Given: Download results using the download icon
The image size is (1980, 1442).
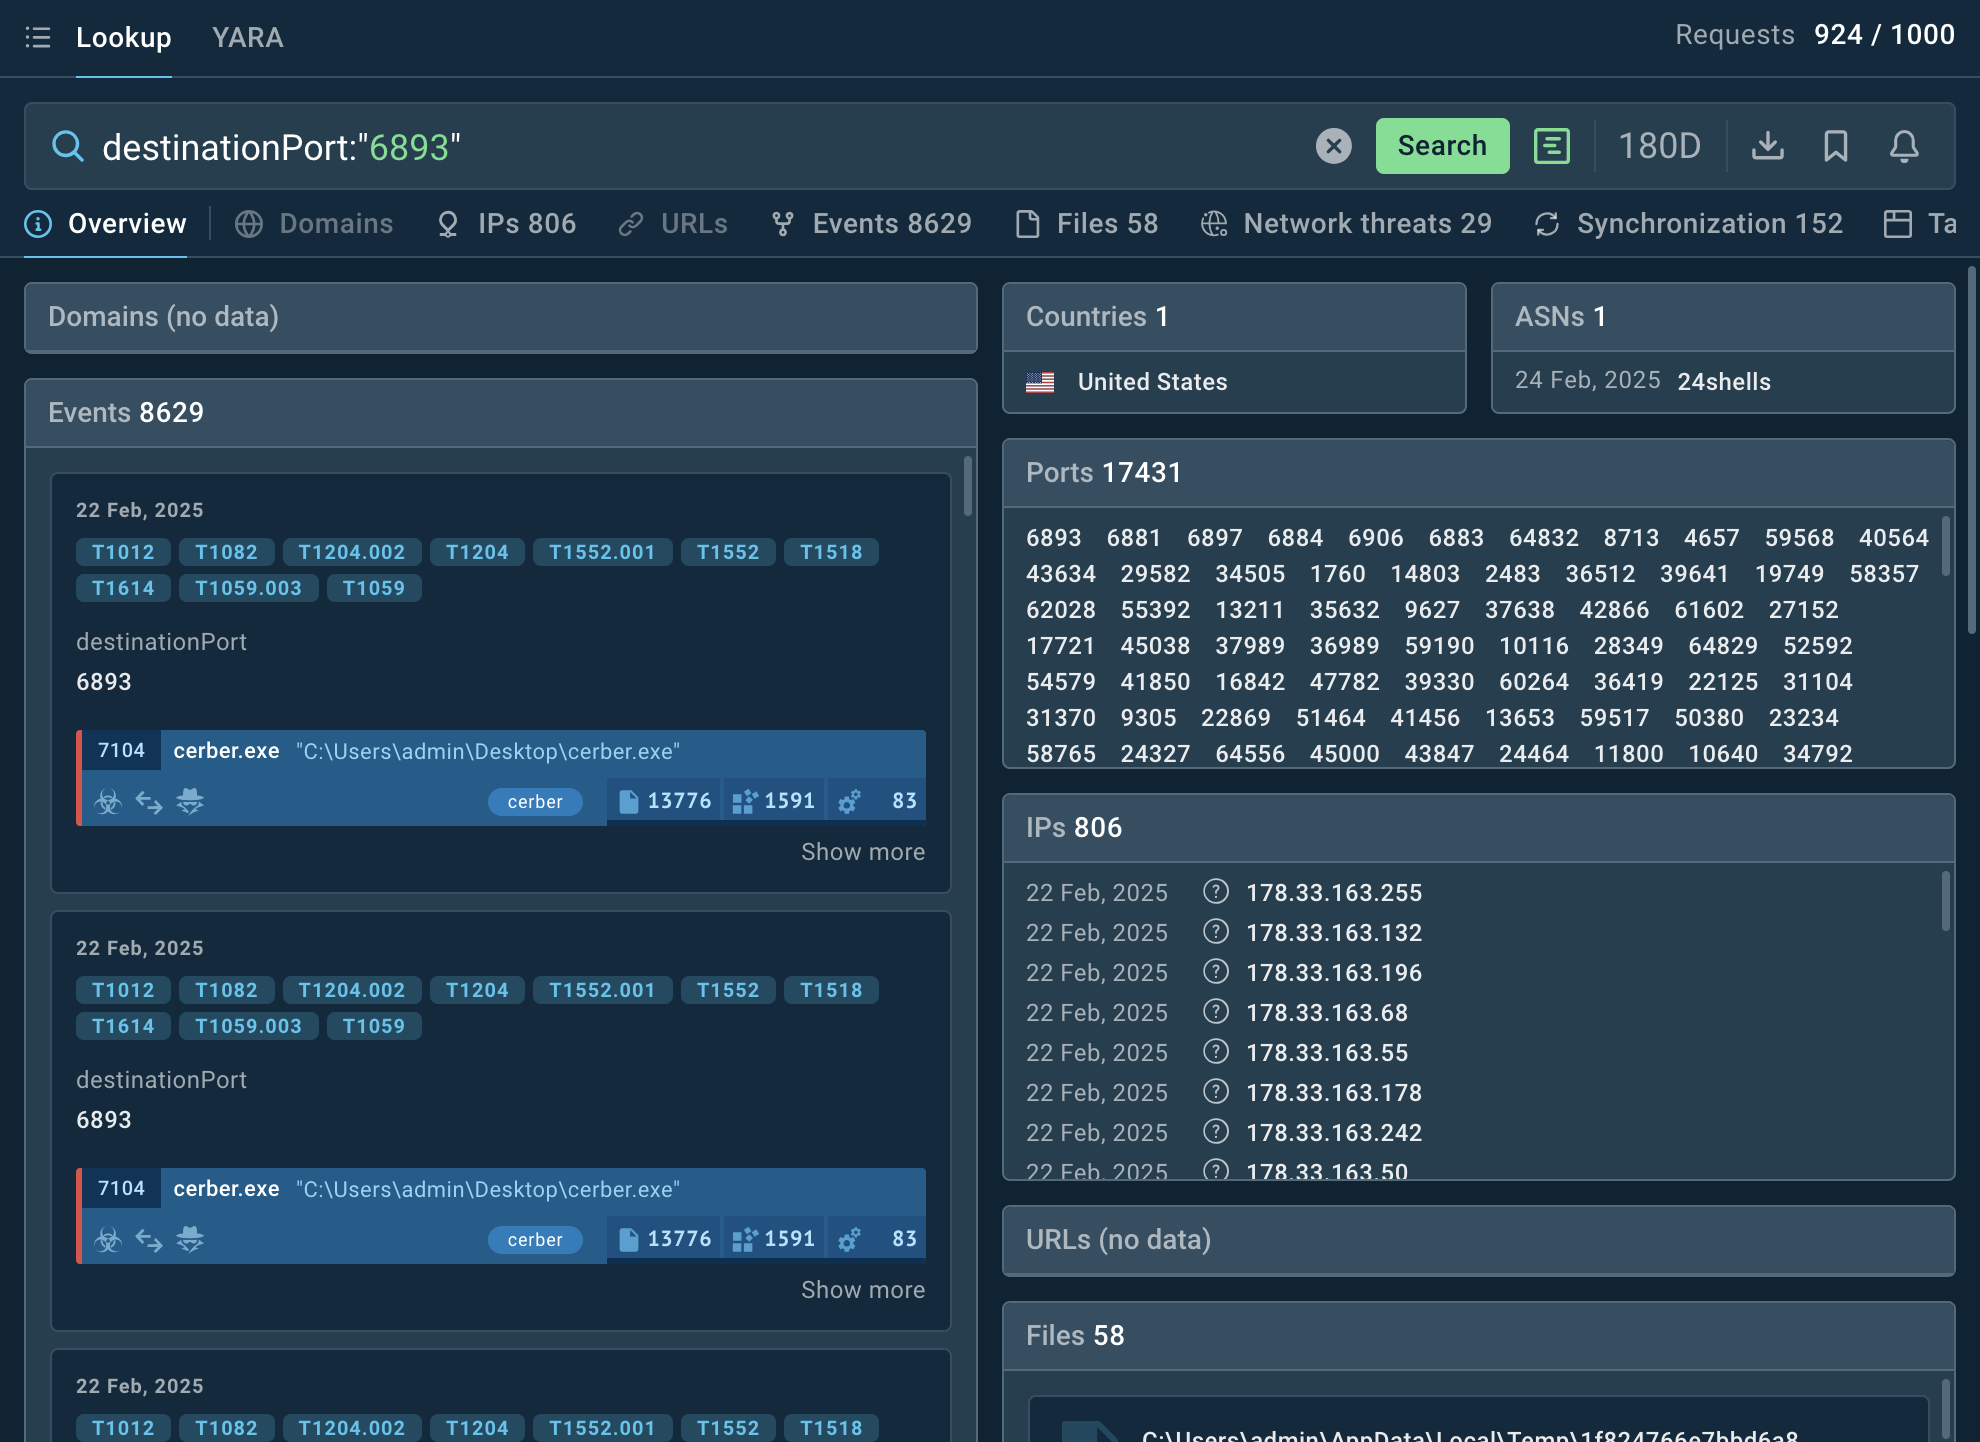Looking at the screenshot, I should [x=1767, y=147].
